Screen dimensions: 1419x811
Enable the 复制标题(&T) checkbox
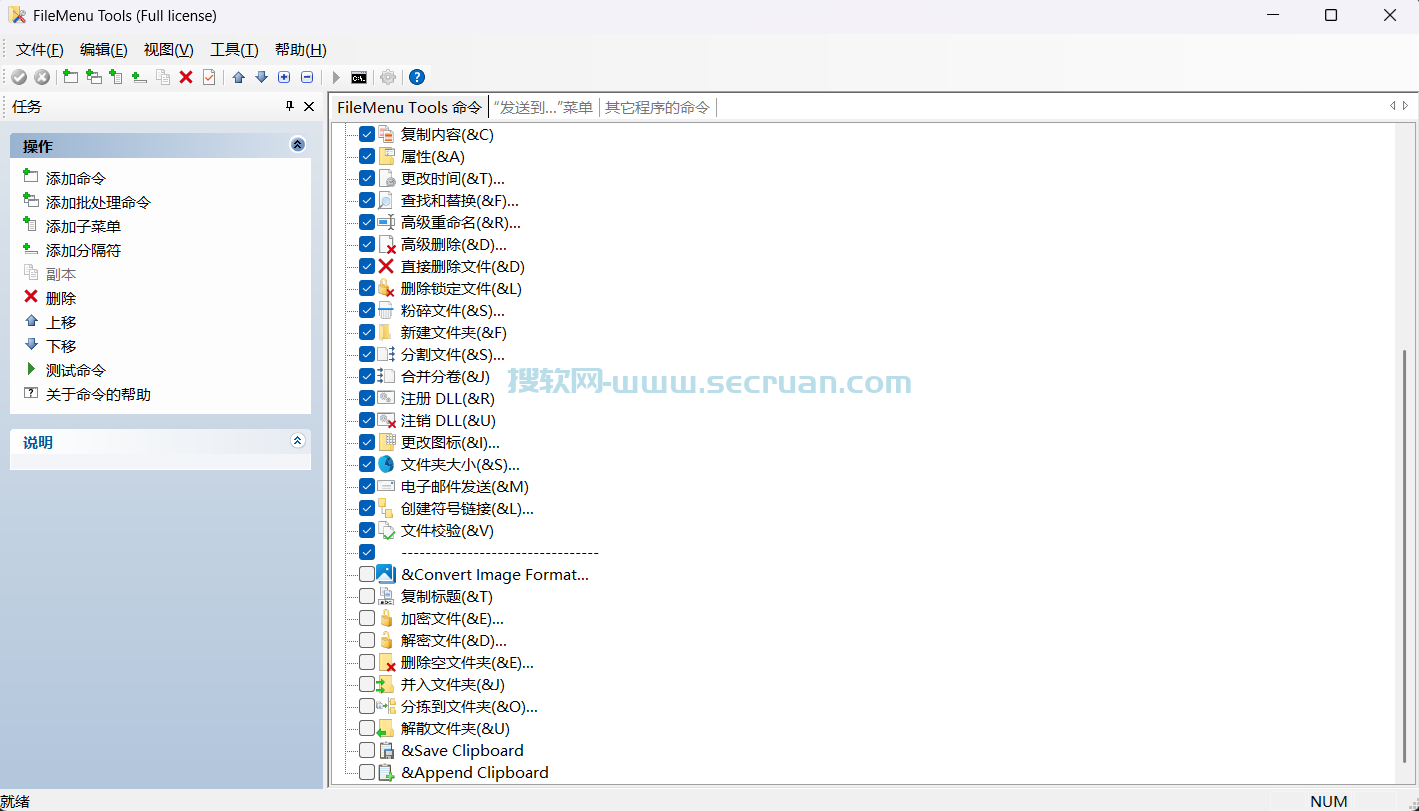[367, 596]
